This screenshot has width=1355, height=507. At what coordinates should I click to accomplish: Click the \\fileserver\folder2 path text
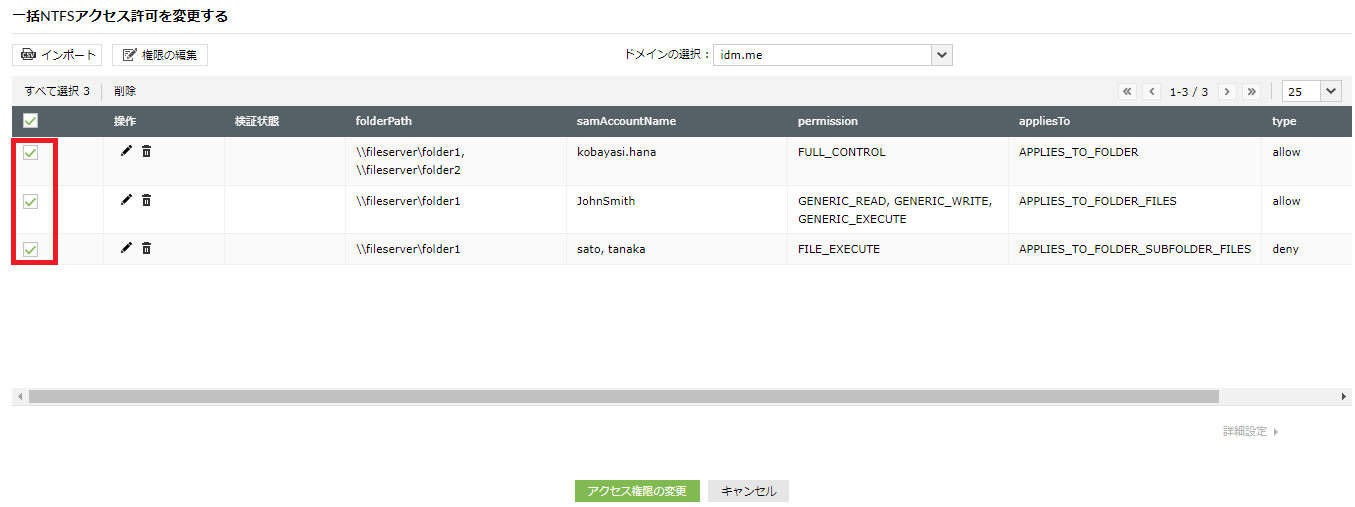(x=408, y=170)
